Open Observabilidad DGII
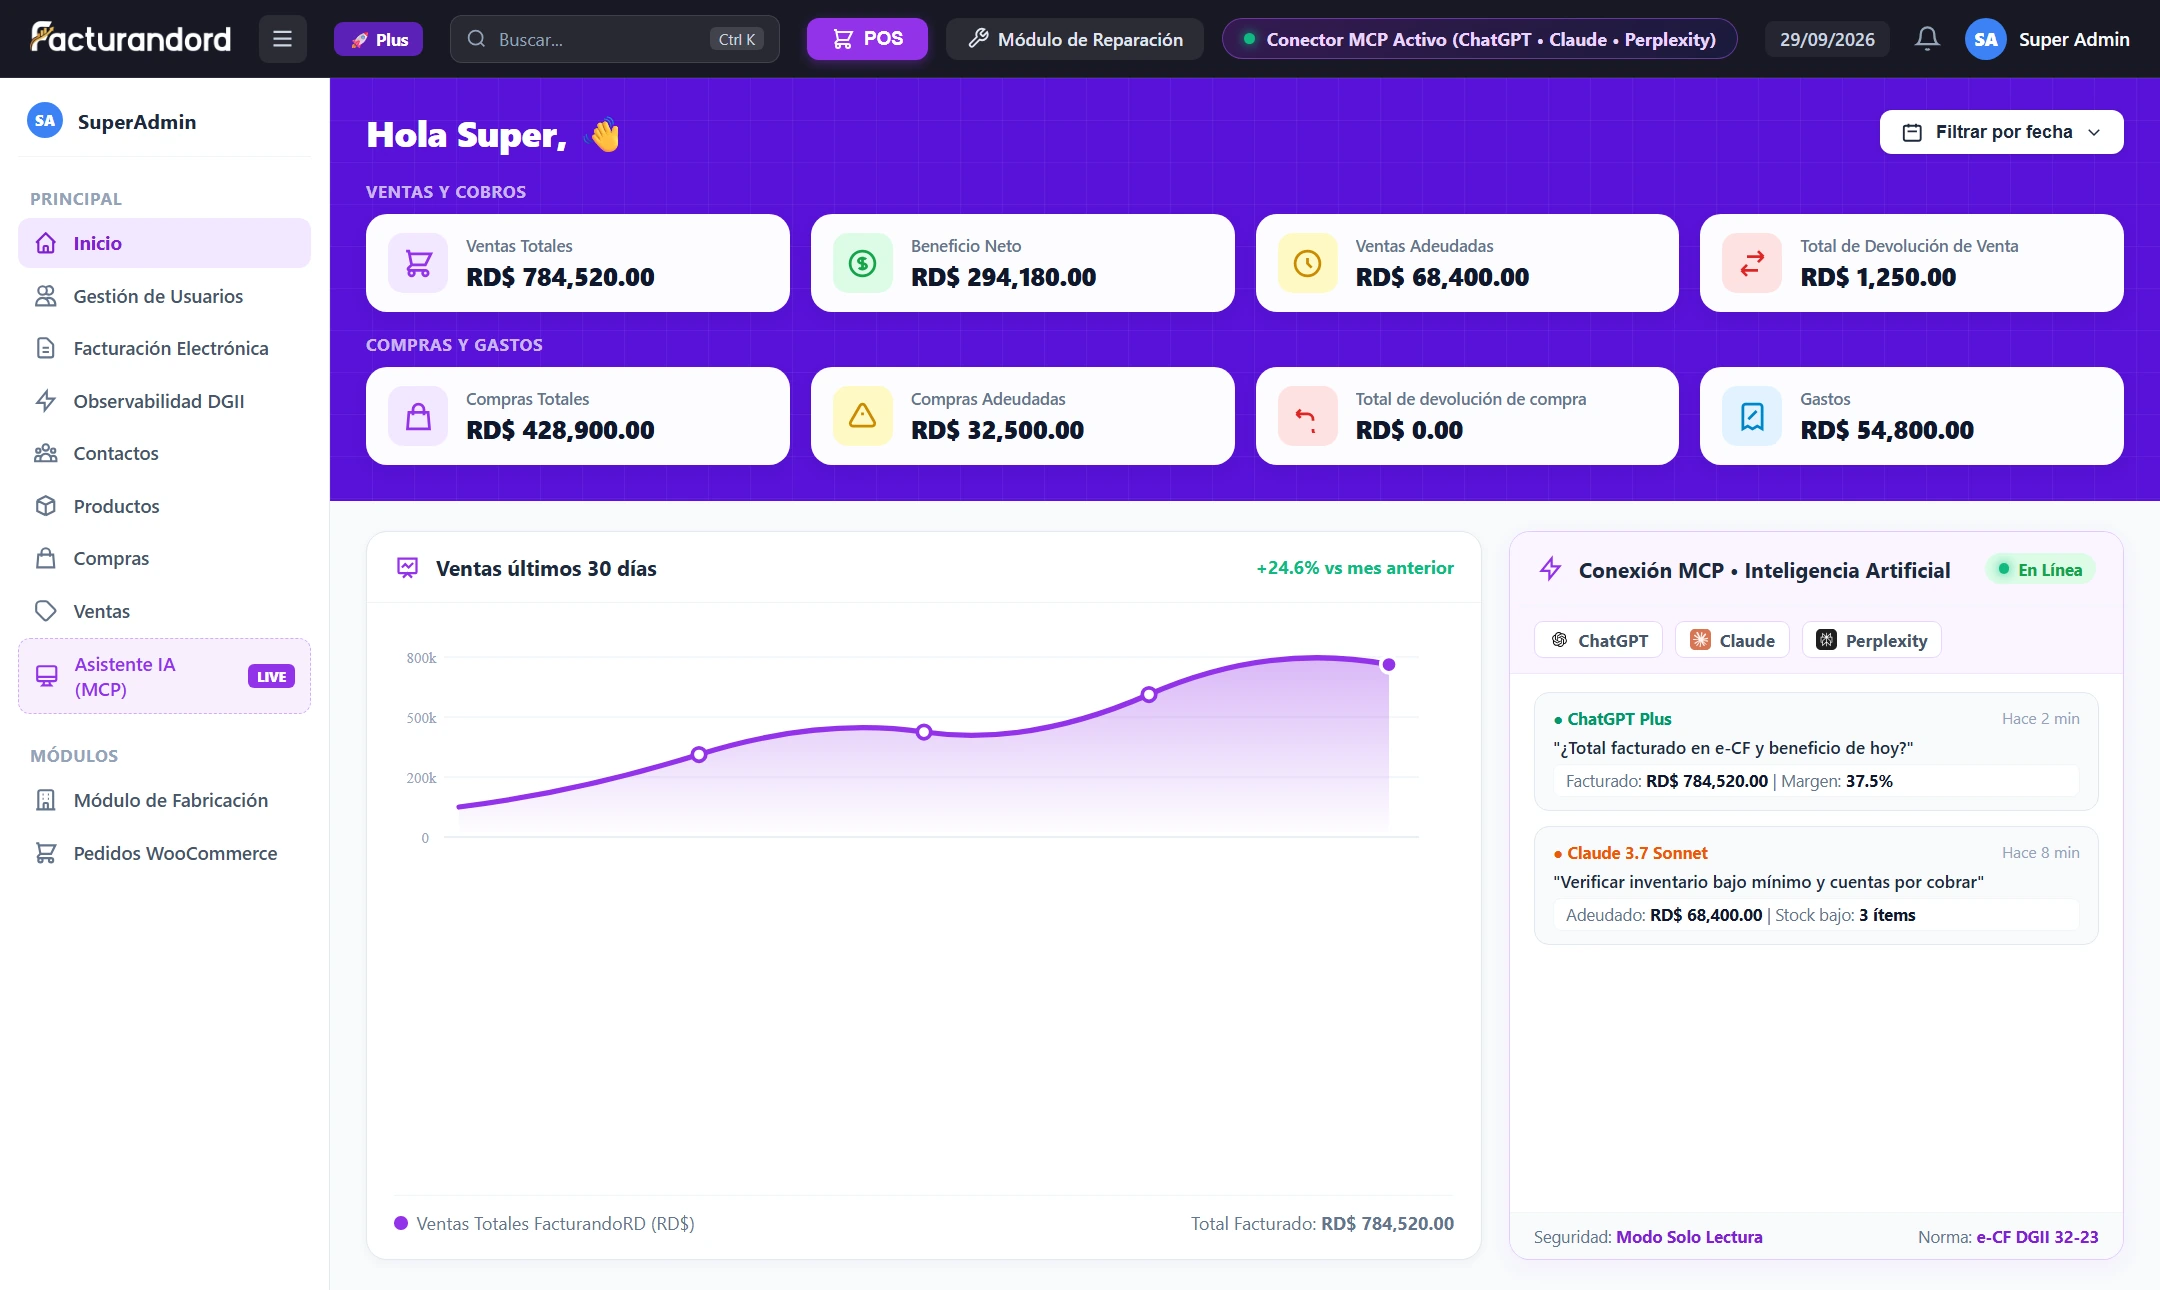Image resolution: width=2160 pixels, height=1290 pixels. pos(164,401)
